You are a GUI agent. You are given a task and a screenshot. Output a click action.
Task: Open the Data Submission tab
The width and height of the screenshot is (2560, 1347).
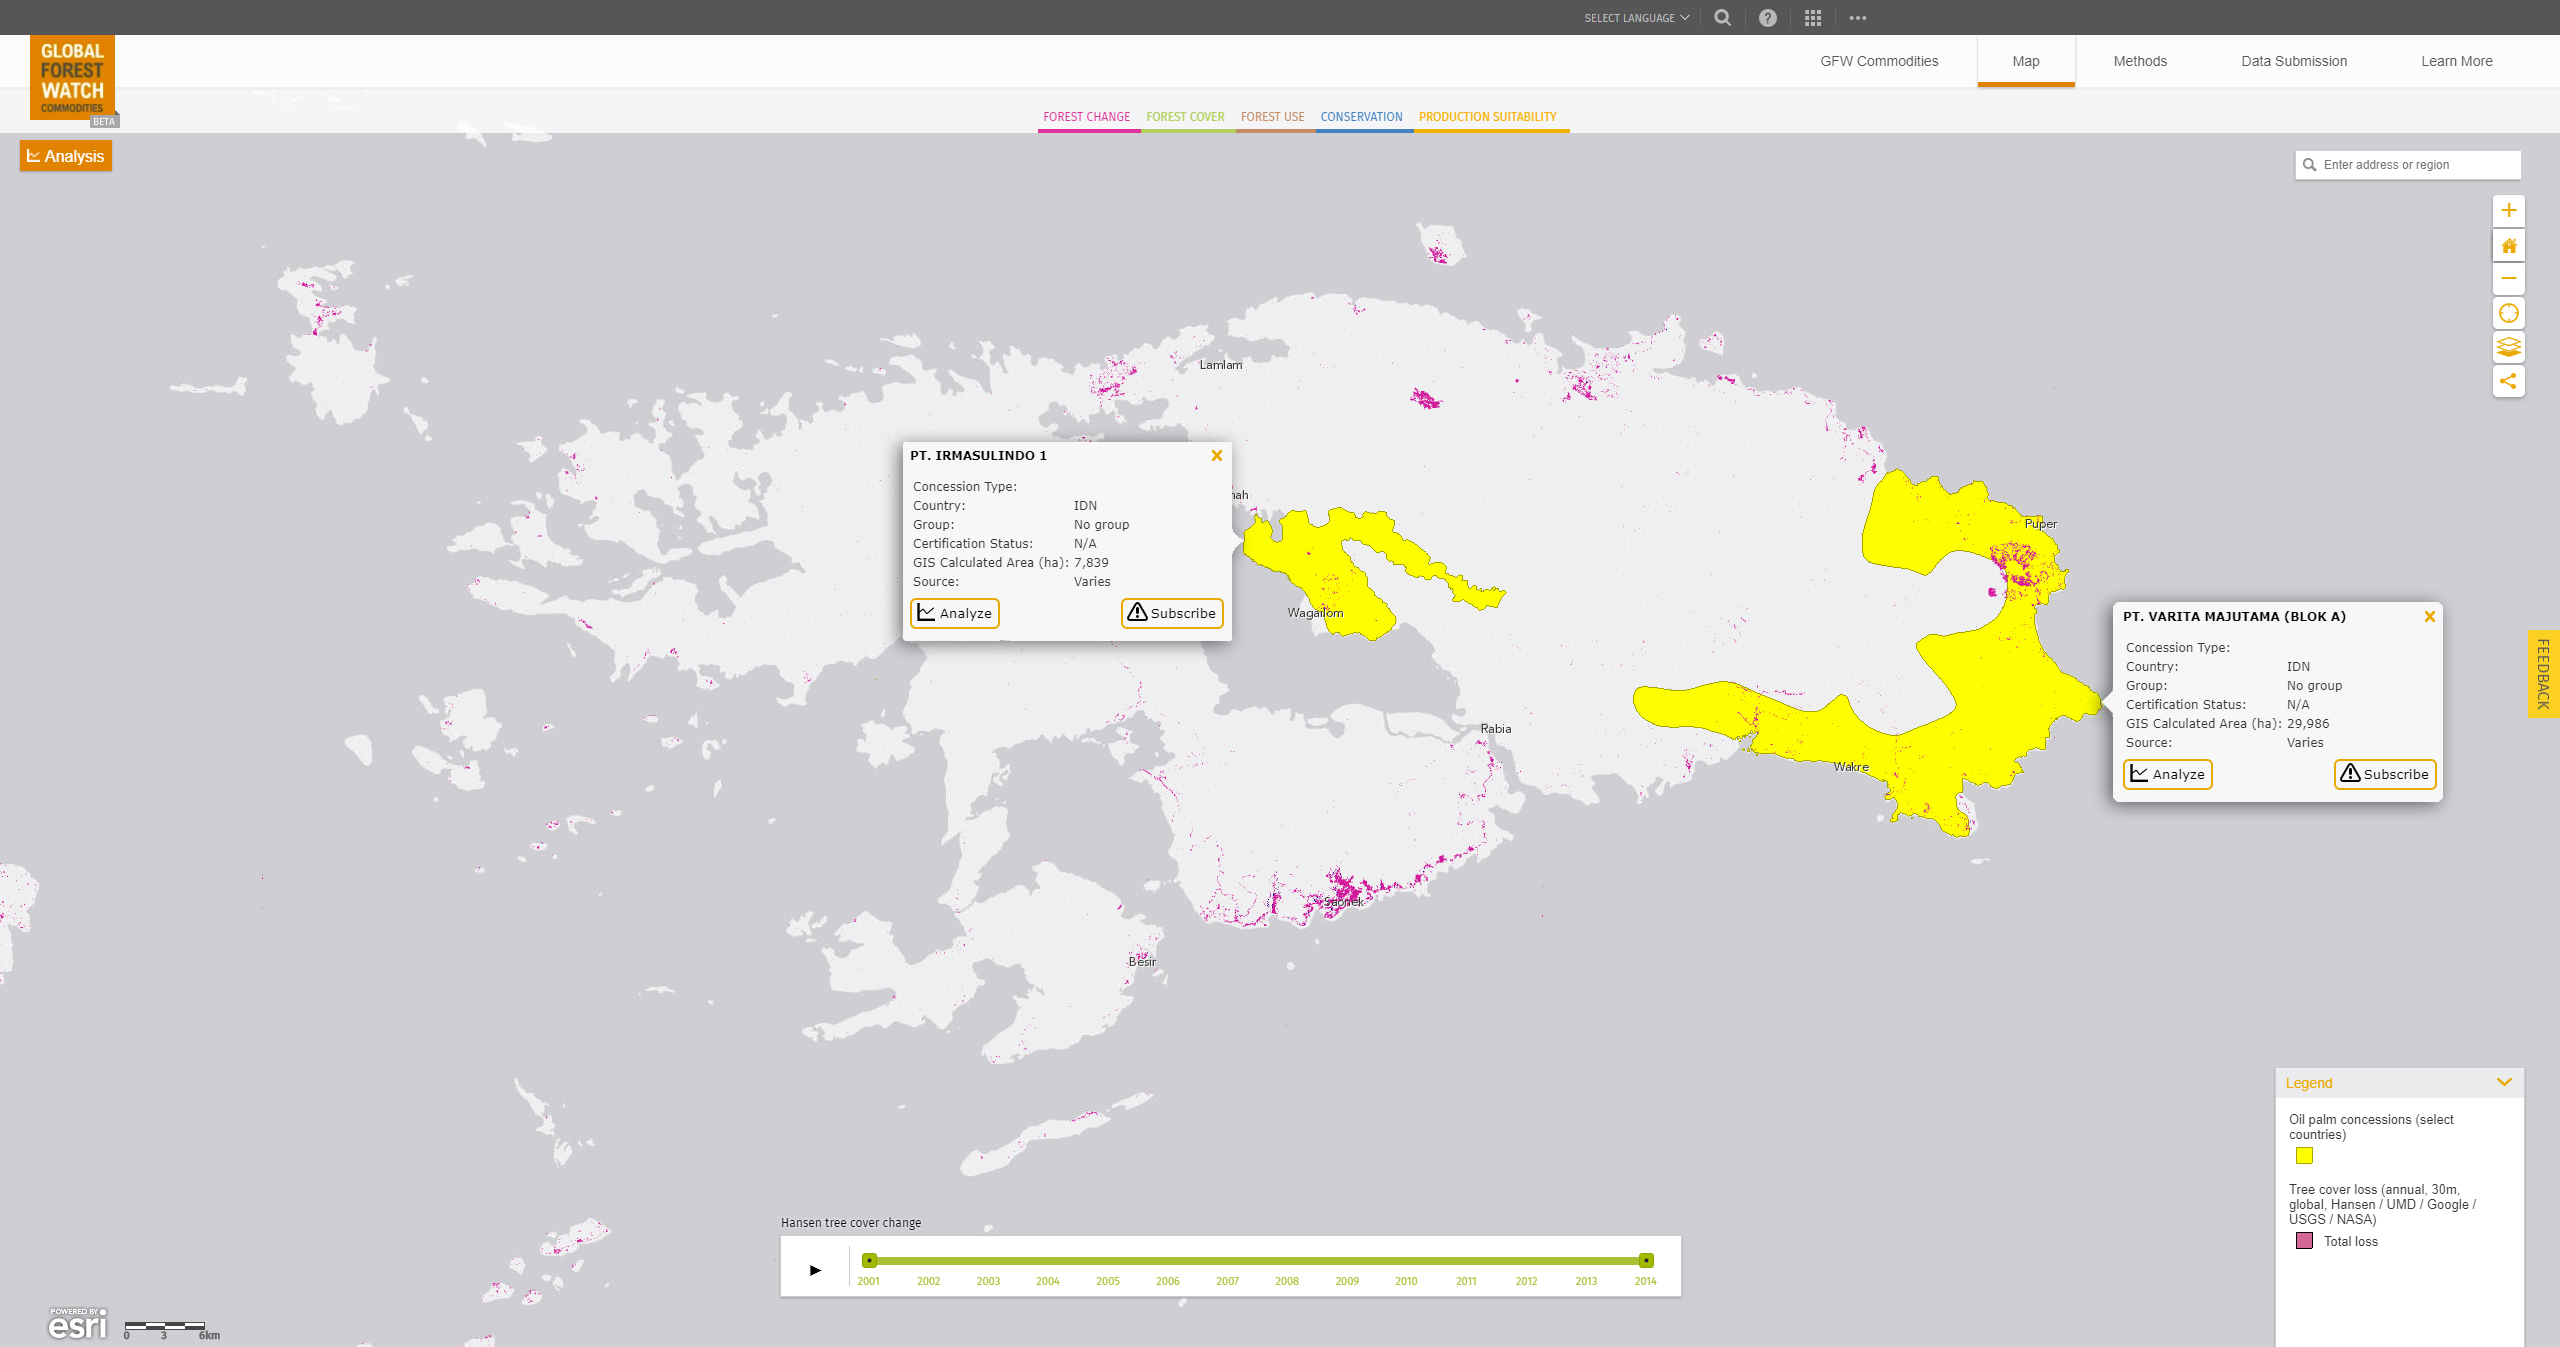(2294, 62)
